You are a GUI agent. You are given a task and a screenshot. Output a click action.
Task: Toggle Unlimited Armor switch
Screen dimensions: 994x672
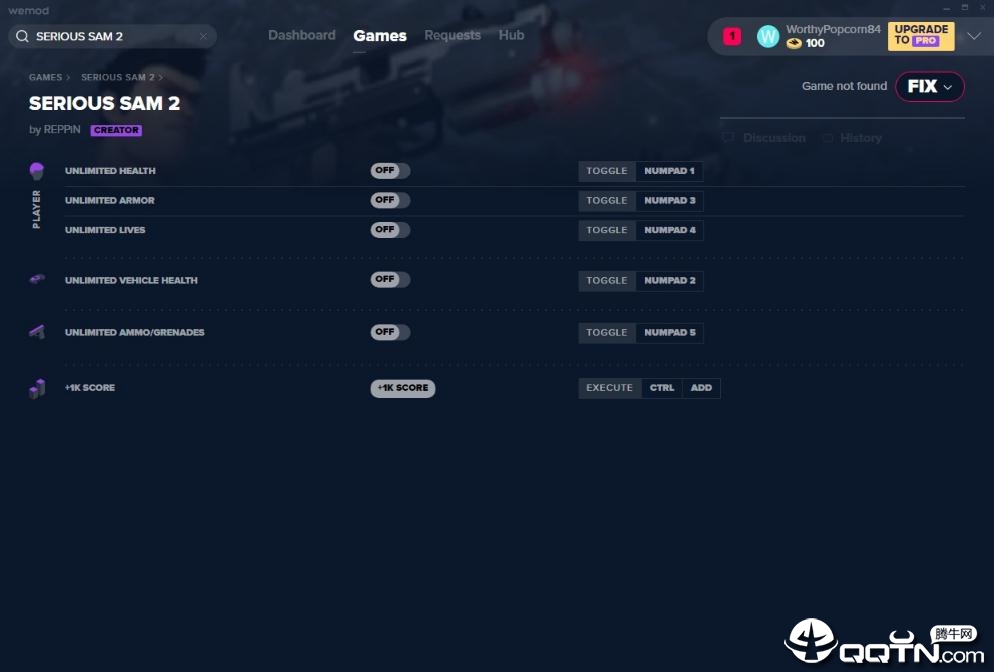pyautogui.click(x=390, y=200)
